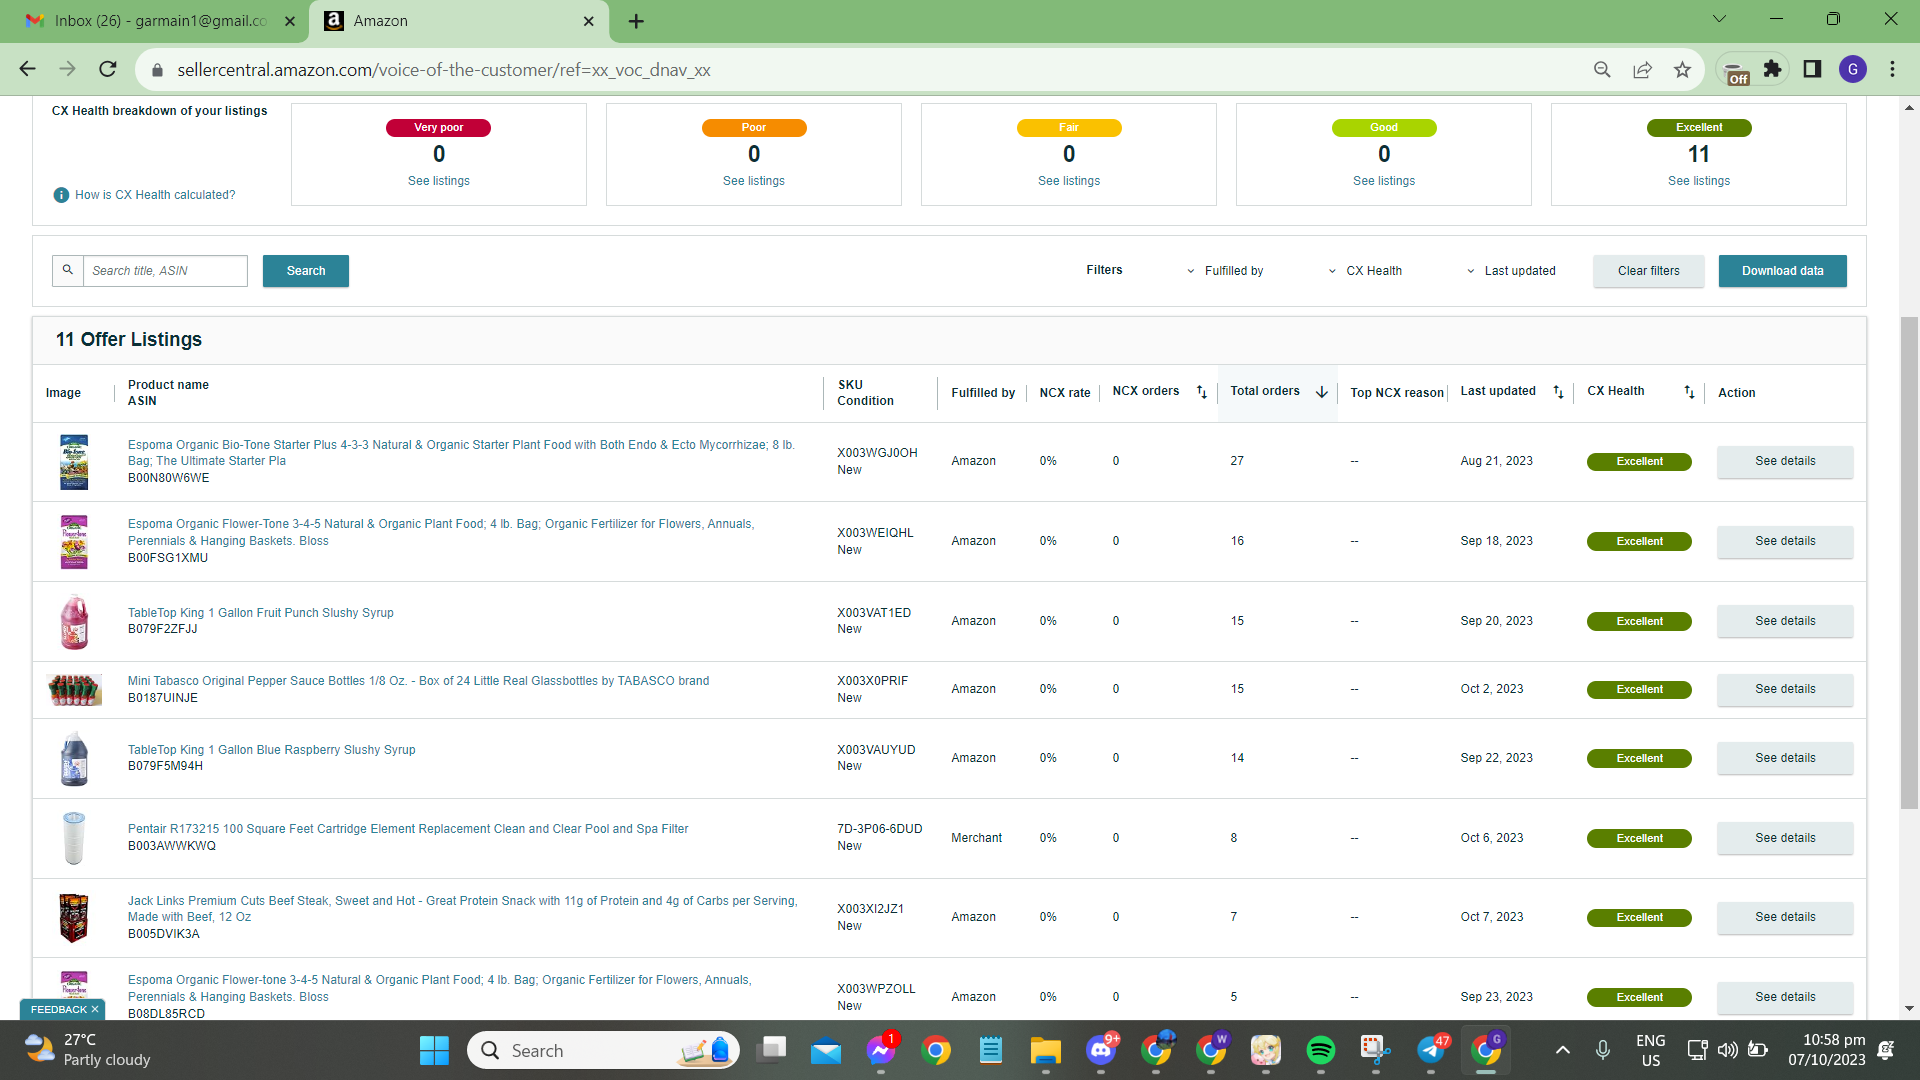This screenshot has width=1920, height=1080.
Task: Bookmark this page with star icon
Action: (1682, 69)
